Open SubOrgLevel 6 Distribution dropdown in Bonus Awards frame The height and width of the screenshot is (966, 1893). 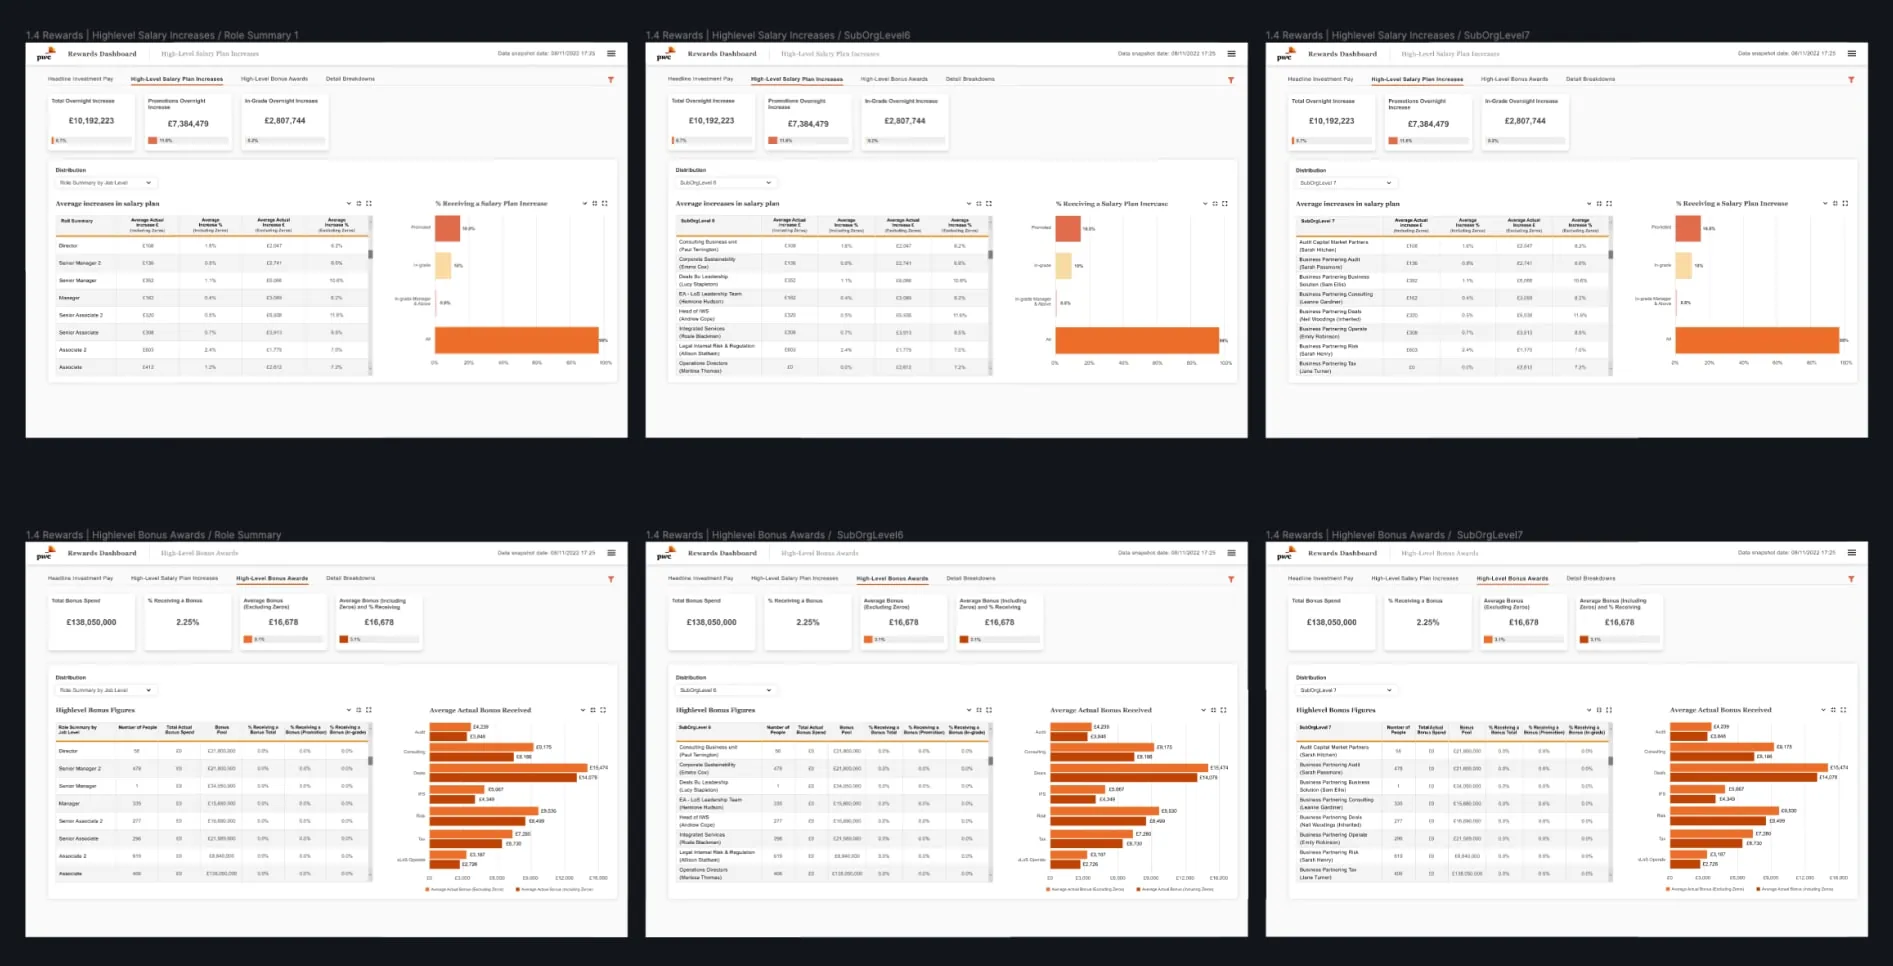pyautogui.click(x=725, y=690)
